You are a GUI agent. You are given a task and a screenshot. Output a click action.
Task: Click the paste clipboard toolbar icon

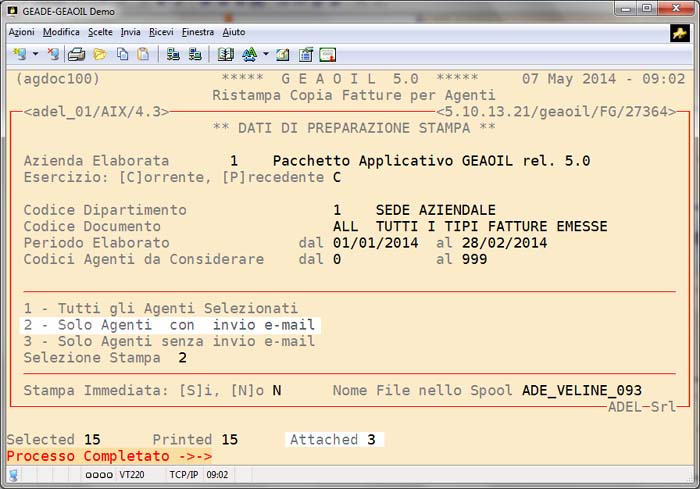click(143, 54)
